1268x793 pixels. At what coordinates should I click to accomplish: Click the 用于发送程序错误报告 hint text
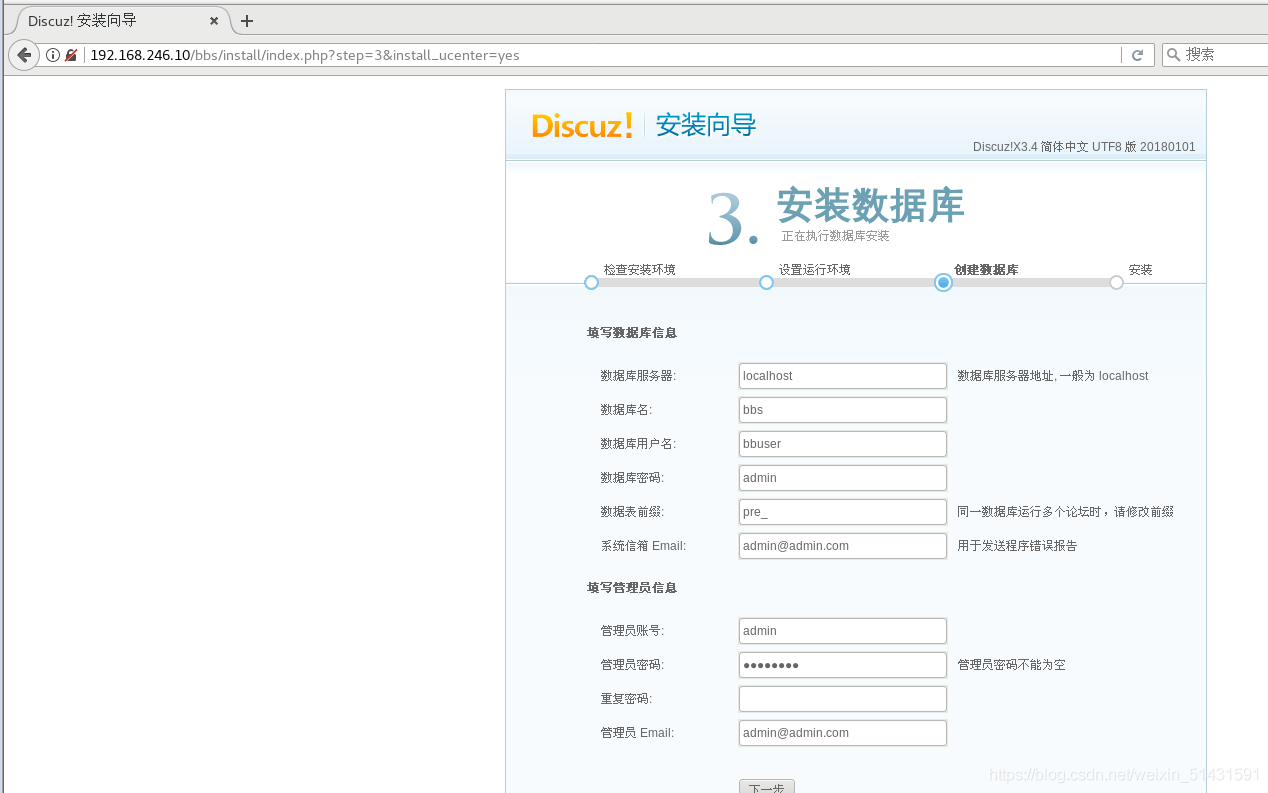[x=1017, y=546]
